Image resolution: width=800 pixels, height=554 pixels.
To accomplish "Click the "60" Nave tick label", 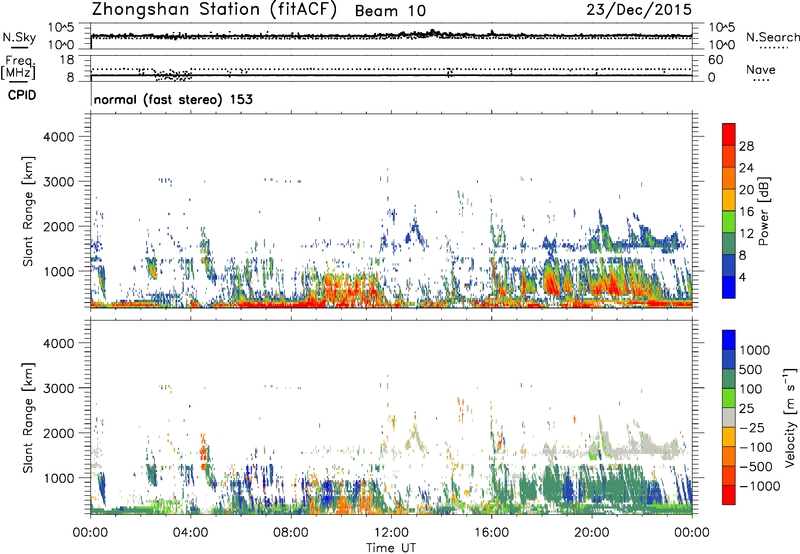I will [715, 60].
